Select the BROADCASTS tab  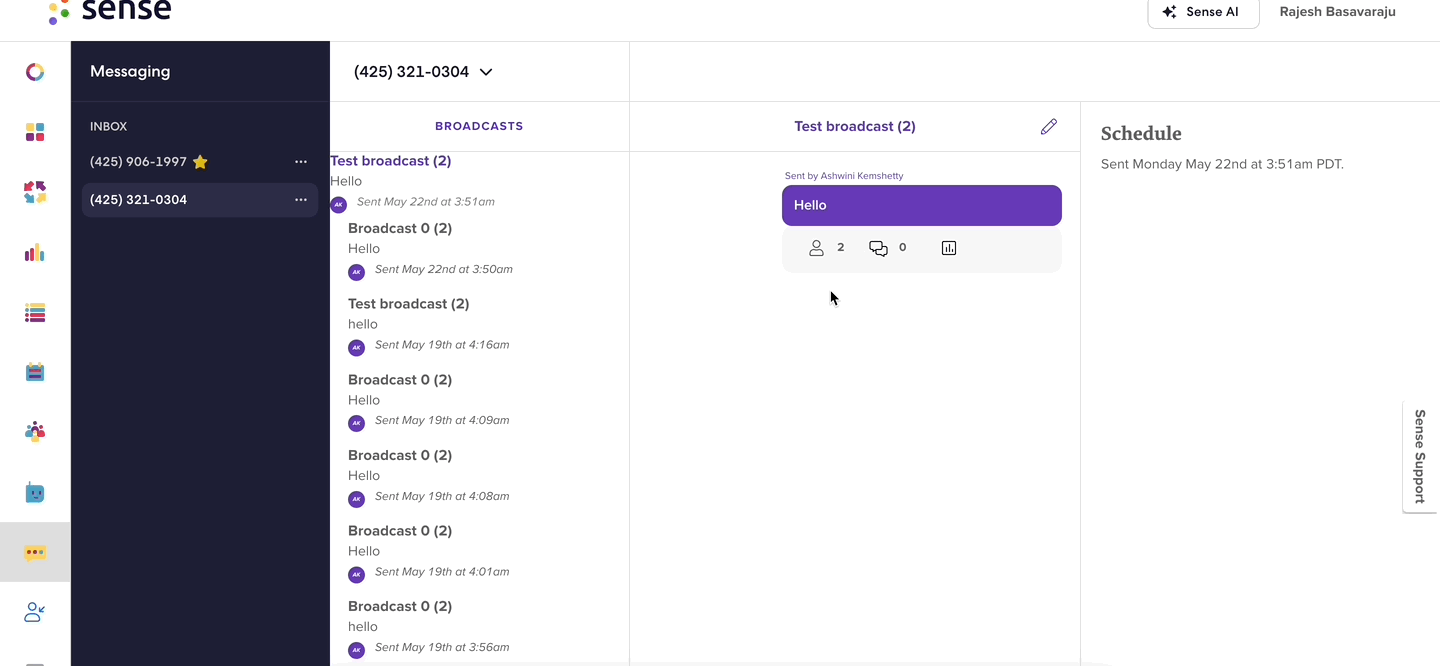pos(479,127)
